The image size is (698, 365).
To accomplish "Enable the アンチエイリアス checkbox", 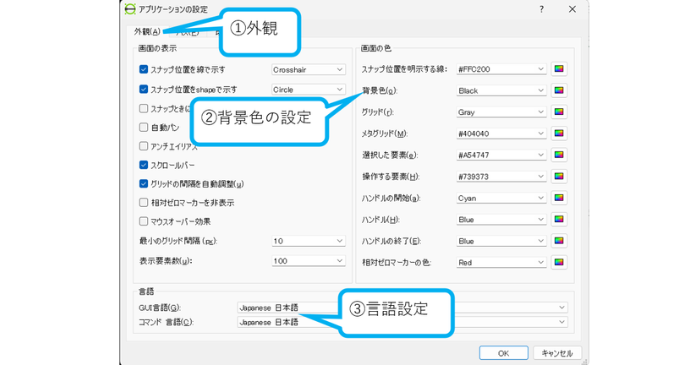I will pyautogui.click(x=143, y=146).
